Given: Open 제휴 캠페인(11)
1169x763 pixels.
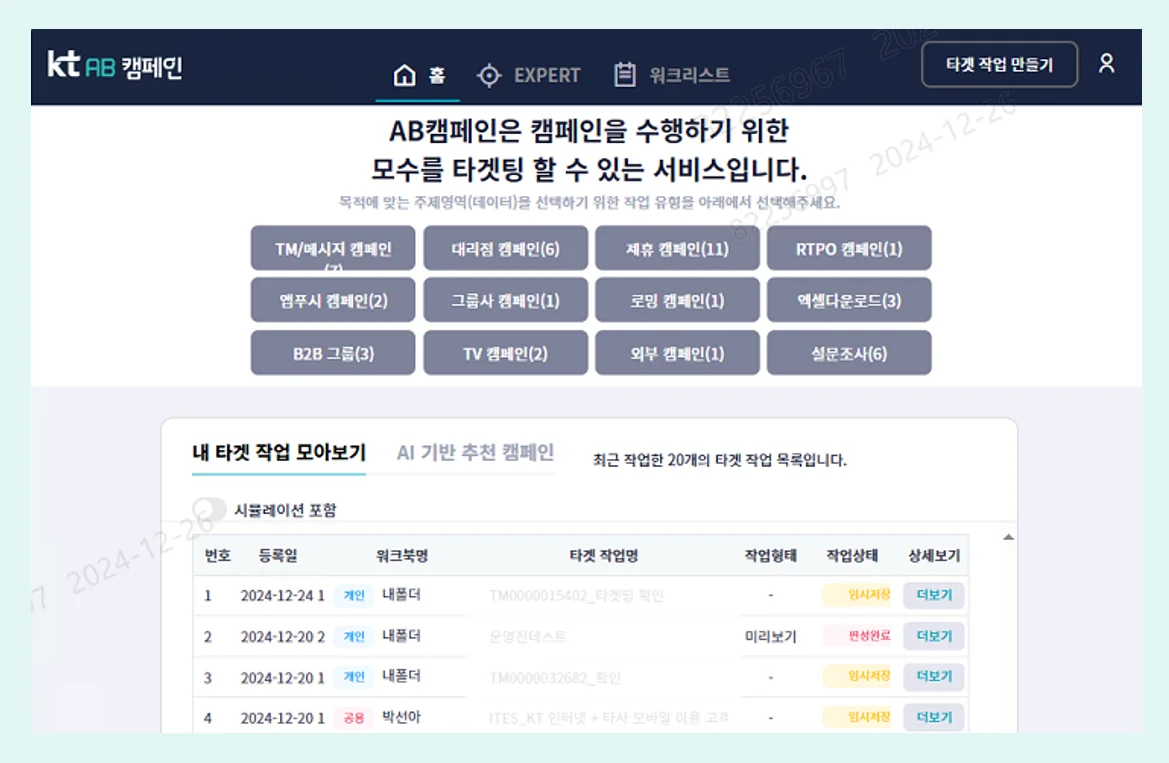Looking at the screenshot, I should click(678, 248).
